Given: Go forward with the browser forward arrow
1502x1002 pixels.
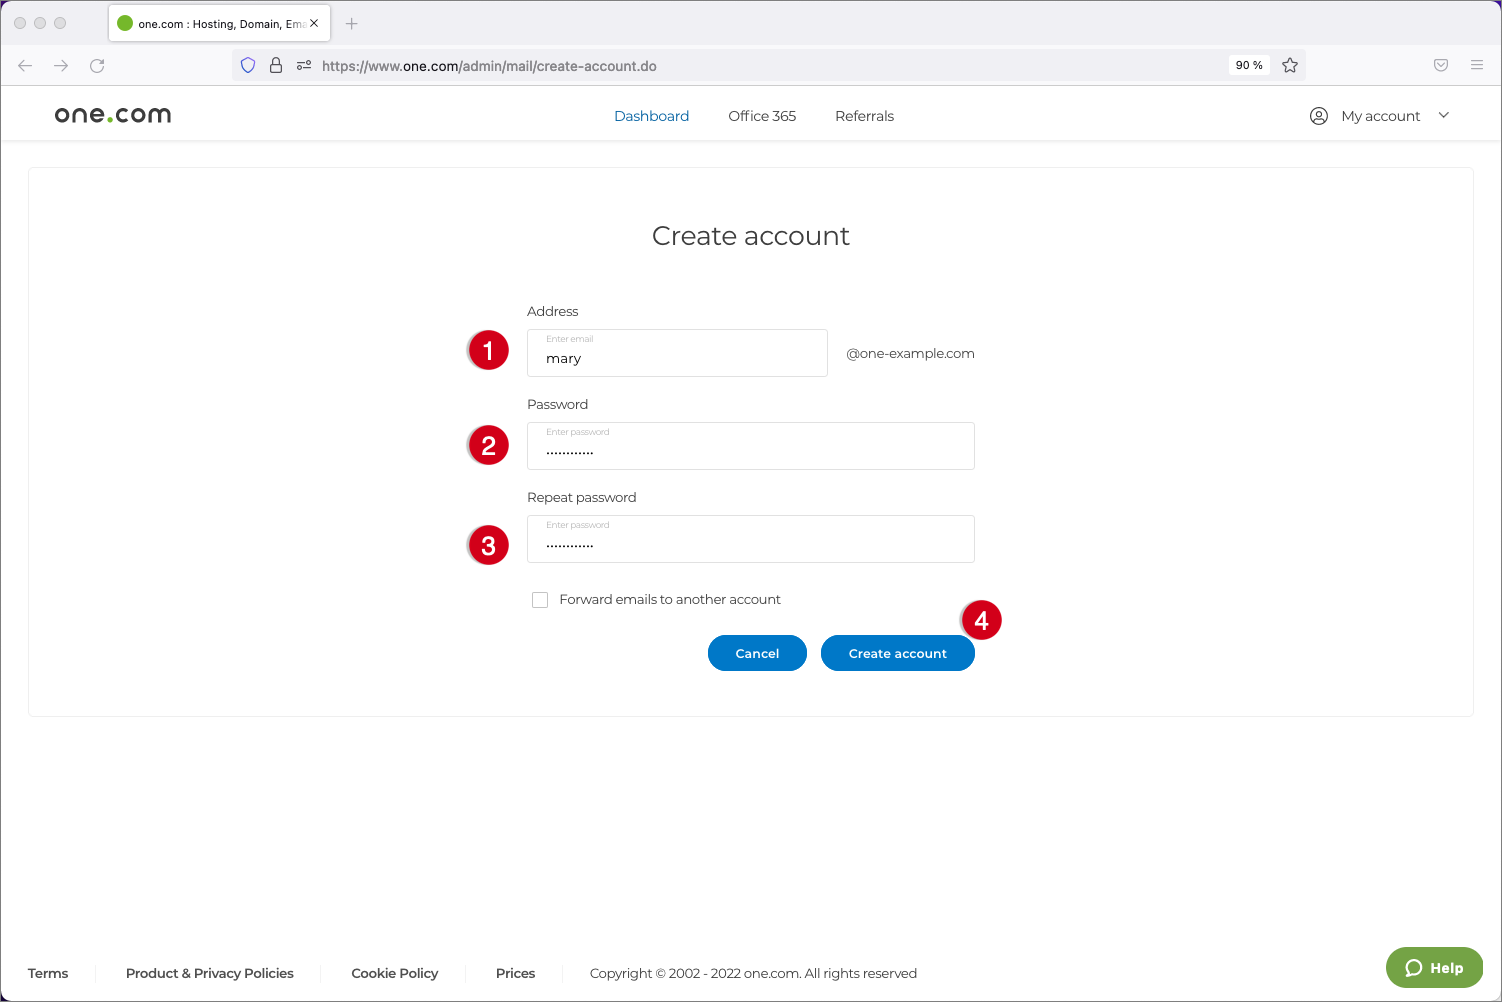Looking at the screenshot, I should click(x=61, y=66).
